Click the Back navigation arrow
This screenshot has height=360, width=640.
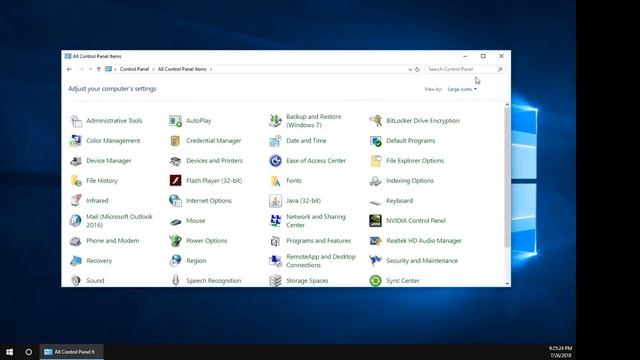[x=69, y=69]
